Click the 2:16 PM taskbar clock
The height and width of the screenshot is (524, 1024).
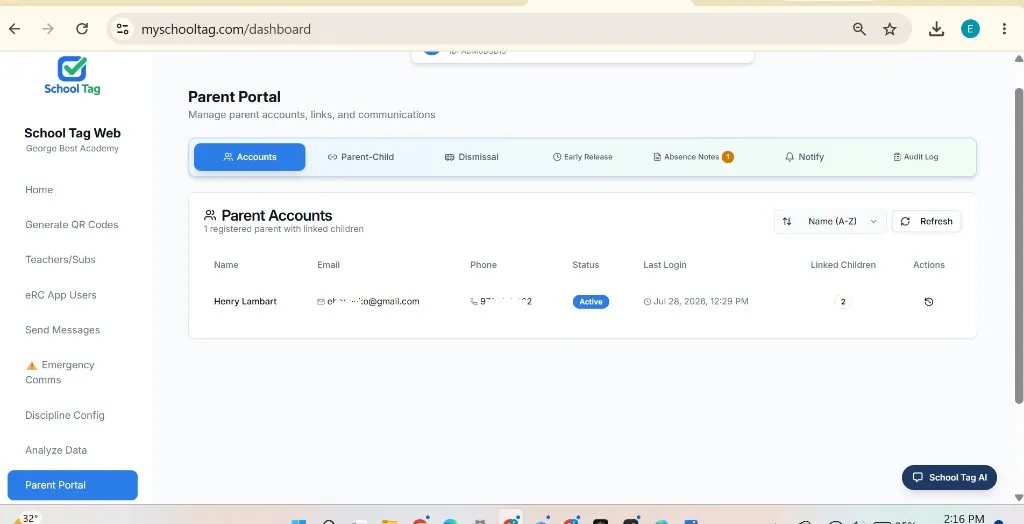964,519
